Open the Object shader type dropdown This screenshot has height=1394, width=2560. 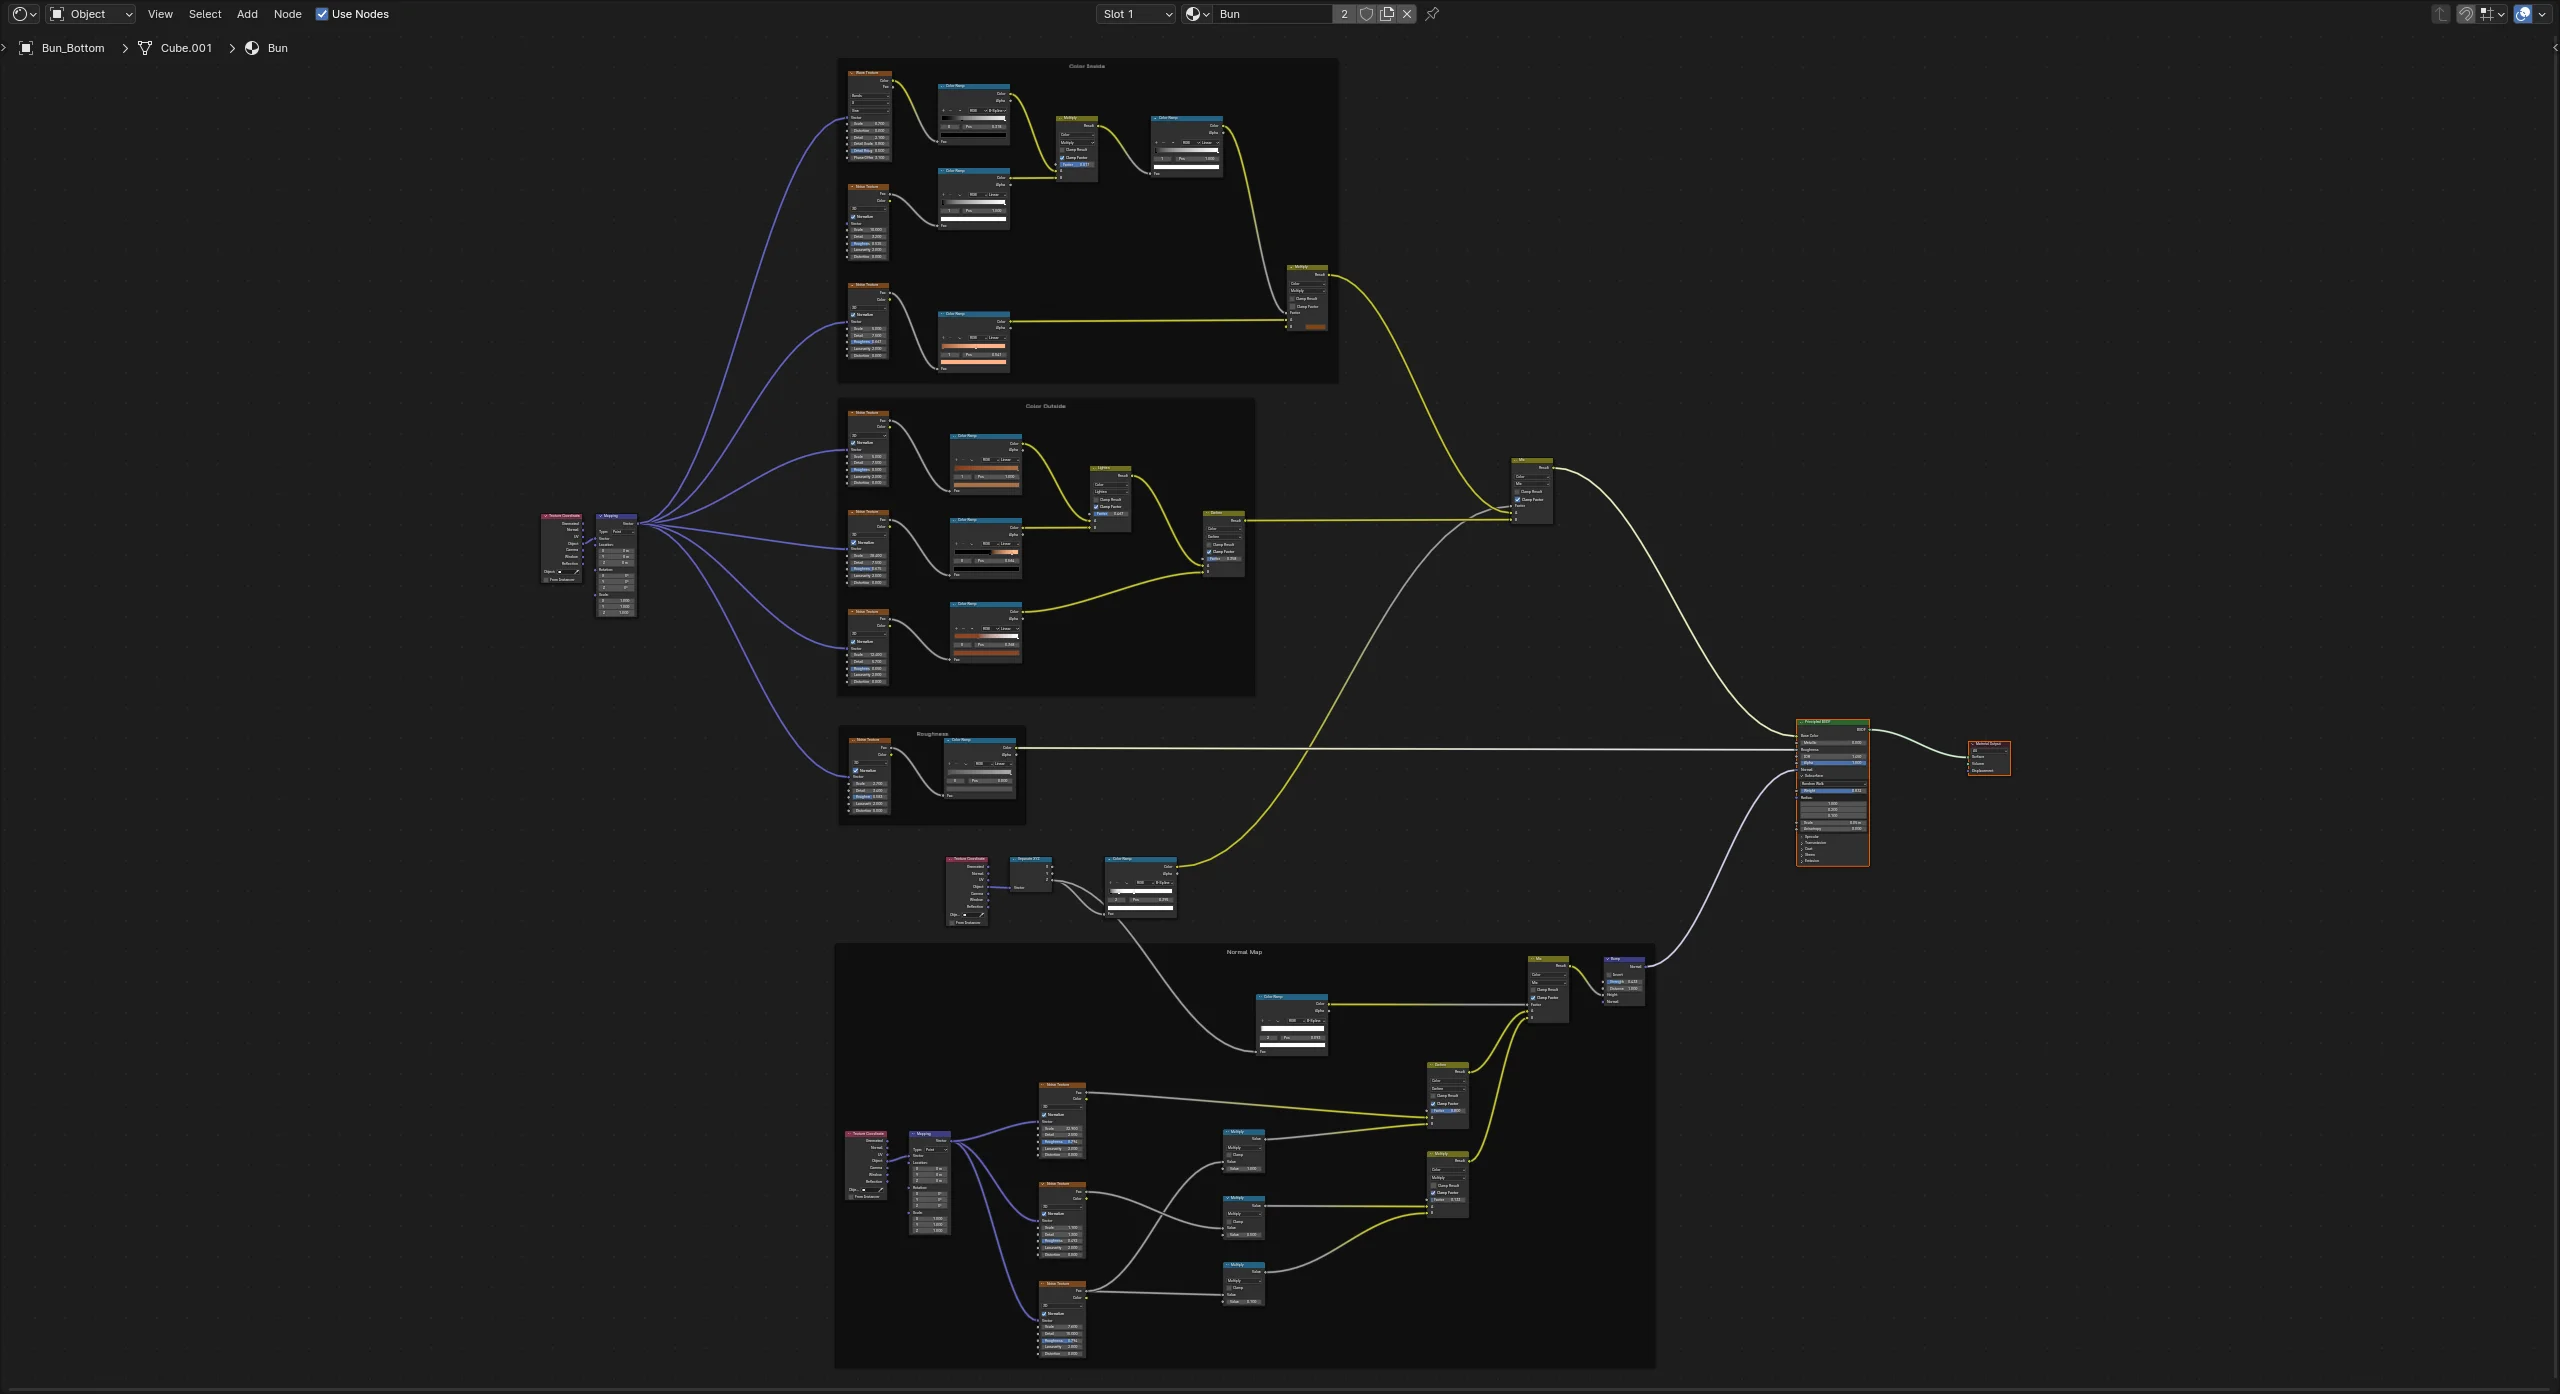pos(91,14)
